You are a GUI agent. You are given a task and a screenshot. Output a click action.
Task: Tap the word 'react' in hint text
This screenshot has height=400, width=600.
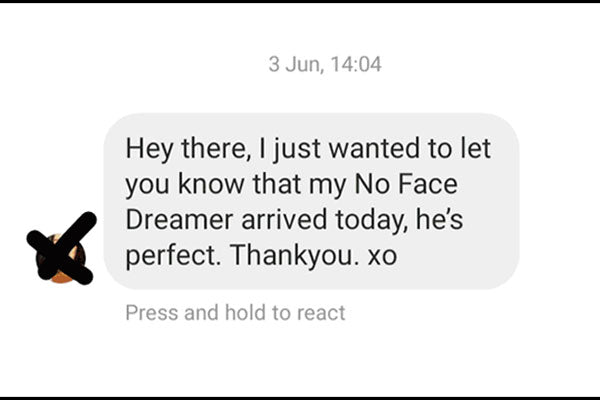pos(321,313)
